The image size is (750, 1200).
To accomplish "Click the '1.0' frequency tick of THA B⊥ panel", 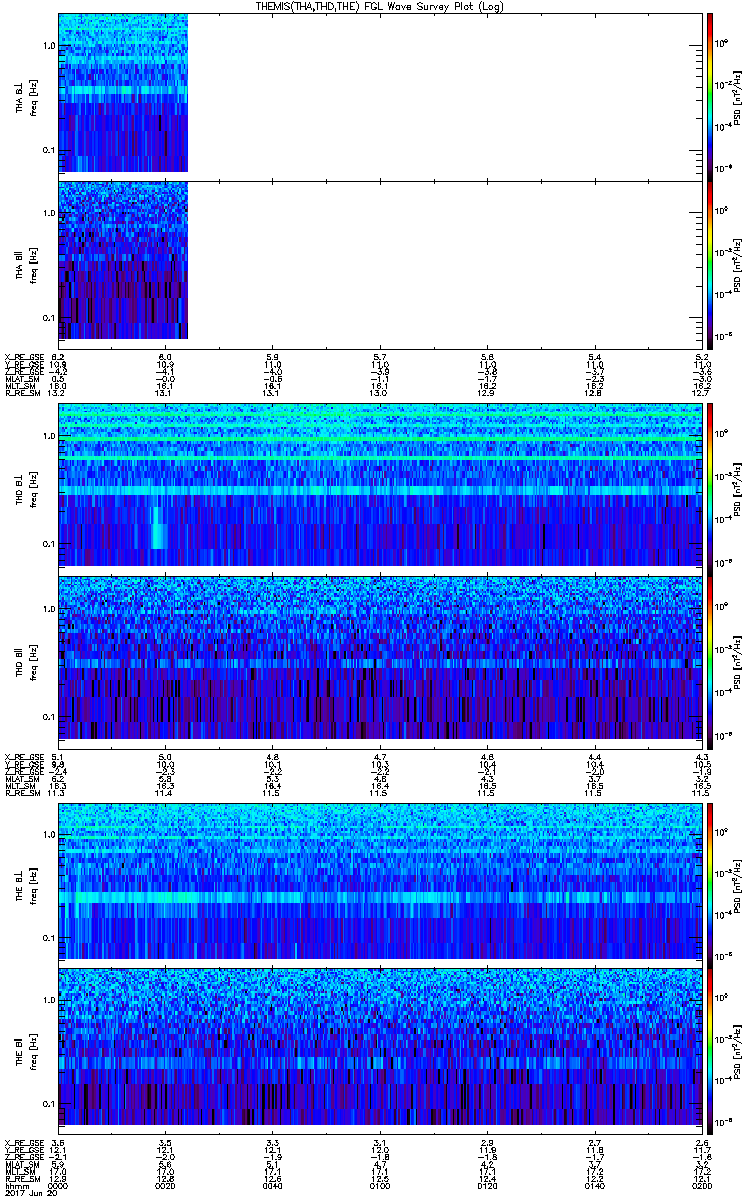I will [x=48, y=46].
